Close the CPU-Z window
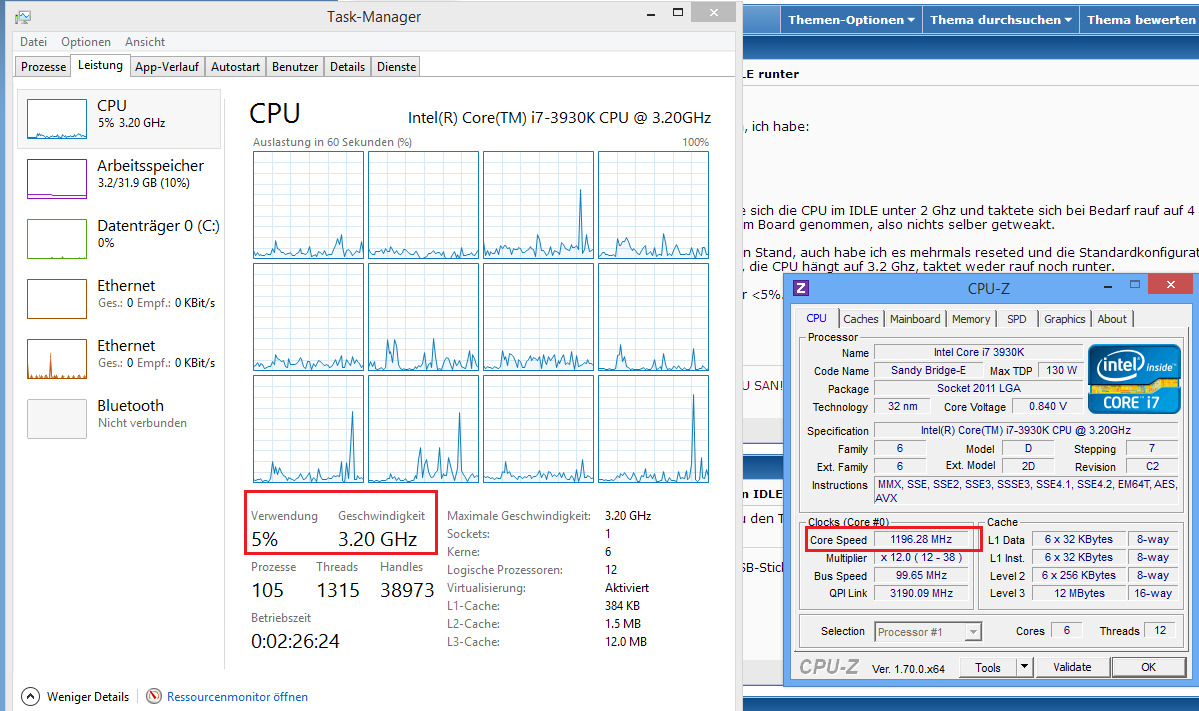1199x711 pixels. point(1171,284)
